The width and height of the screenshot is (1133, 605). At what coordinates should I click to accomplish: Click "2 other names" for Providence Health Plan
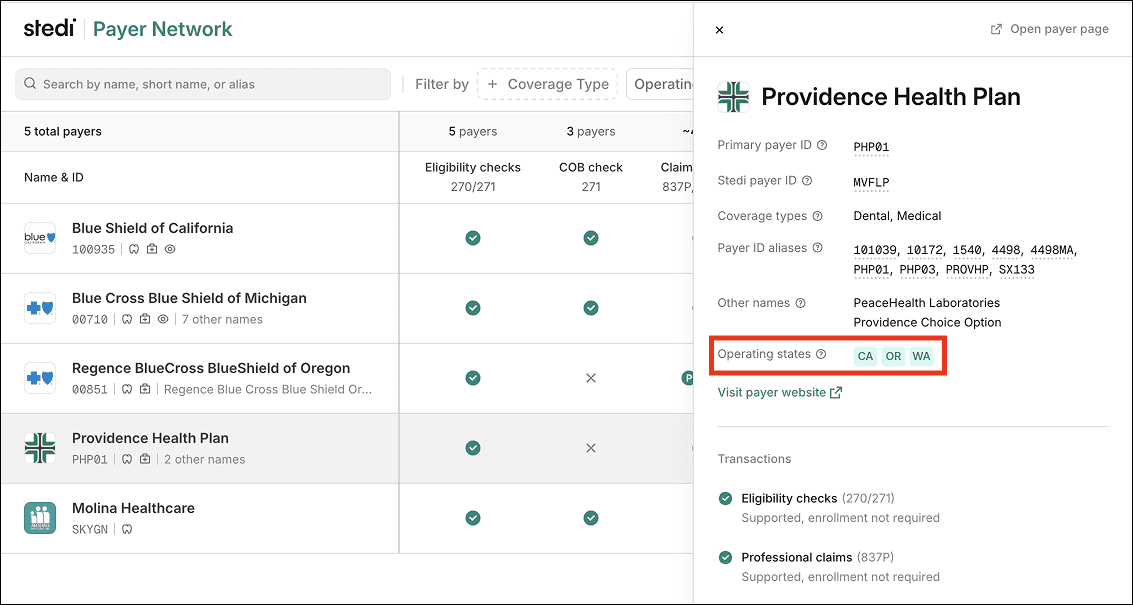[204, 459]
